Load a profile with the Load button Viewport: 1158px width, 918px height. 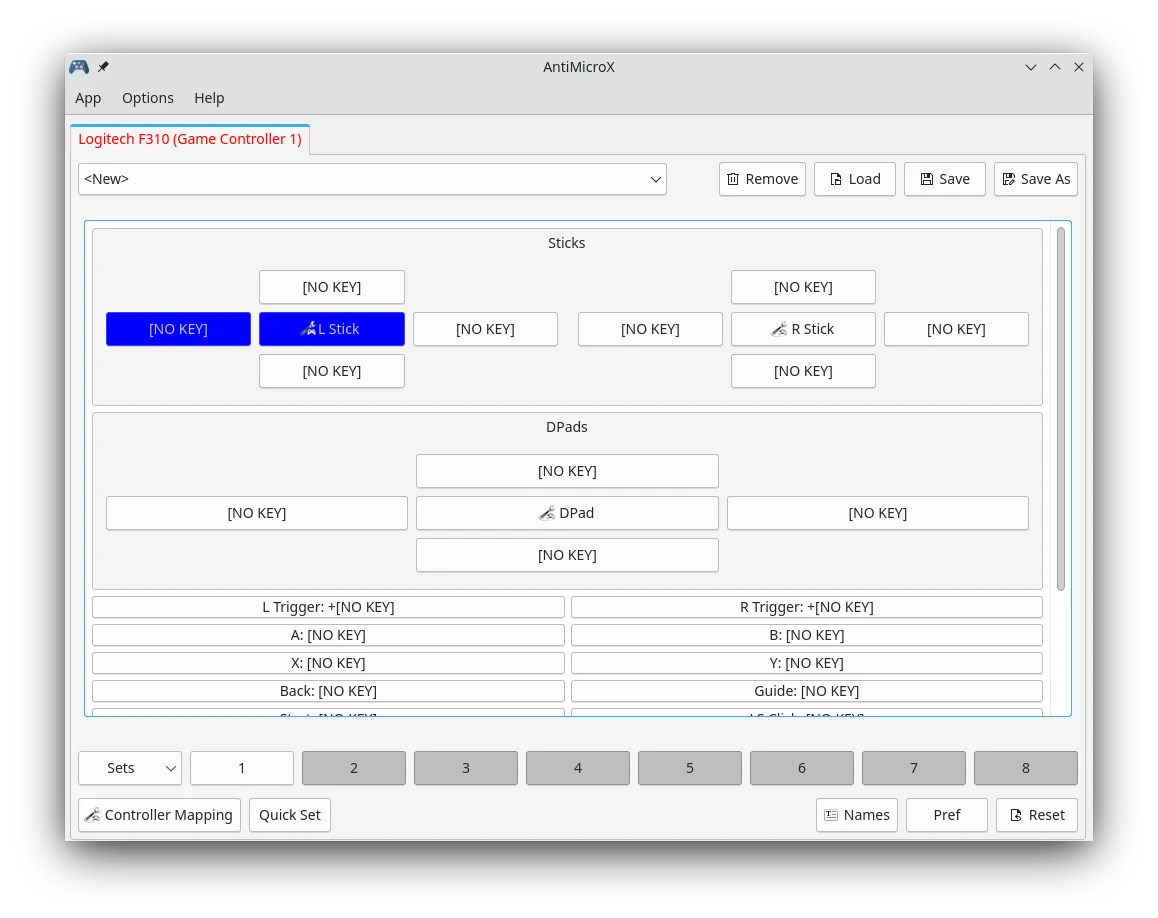pos(854,179)
